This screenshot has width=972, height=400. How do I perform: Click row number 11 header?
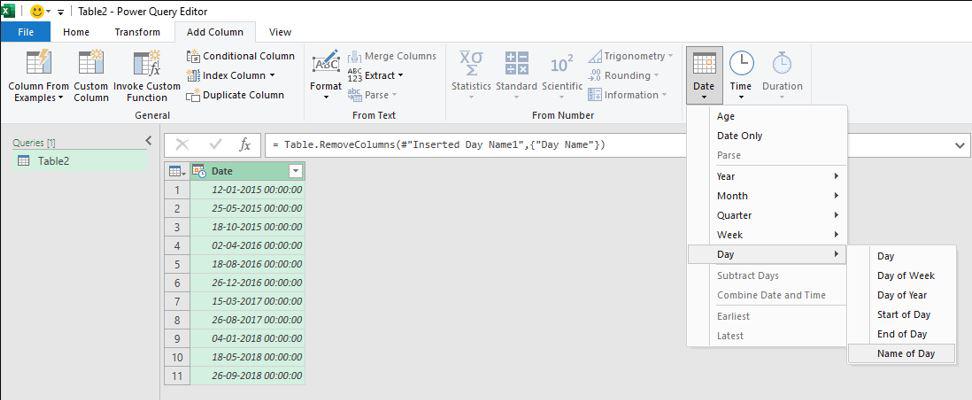[177, 376]
